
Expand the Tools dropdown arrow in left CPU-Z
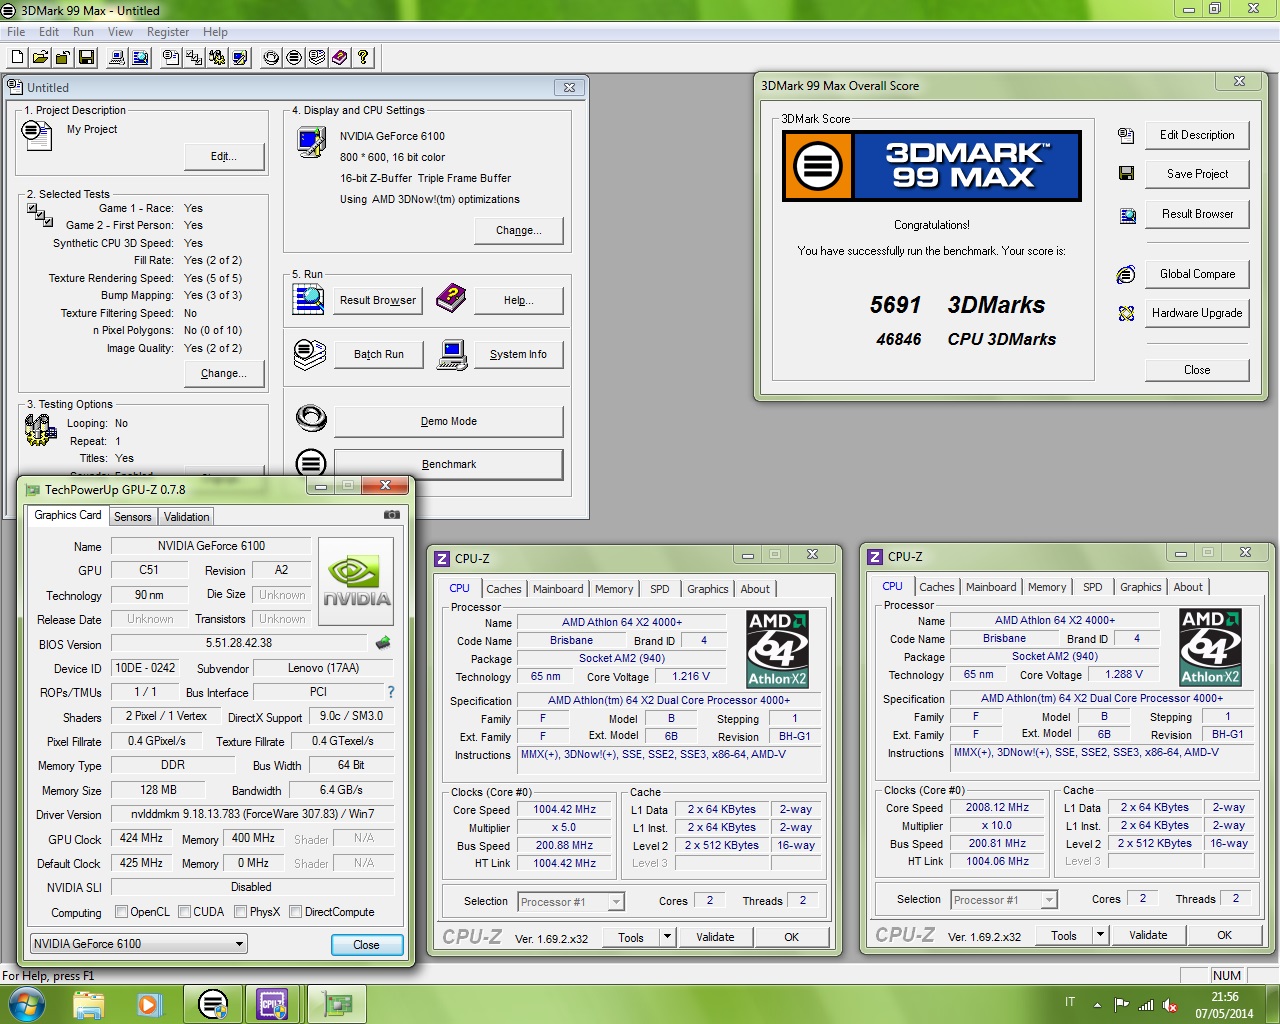[x=667, y=937]
